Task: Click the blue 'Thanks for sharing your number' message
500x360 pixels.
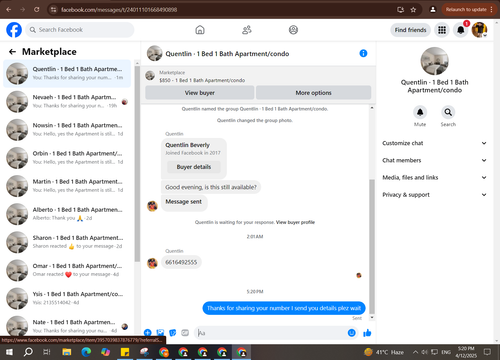Action: point(284,308)
